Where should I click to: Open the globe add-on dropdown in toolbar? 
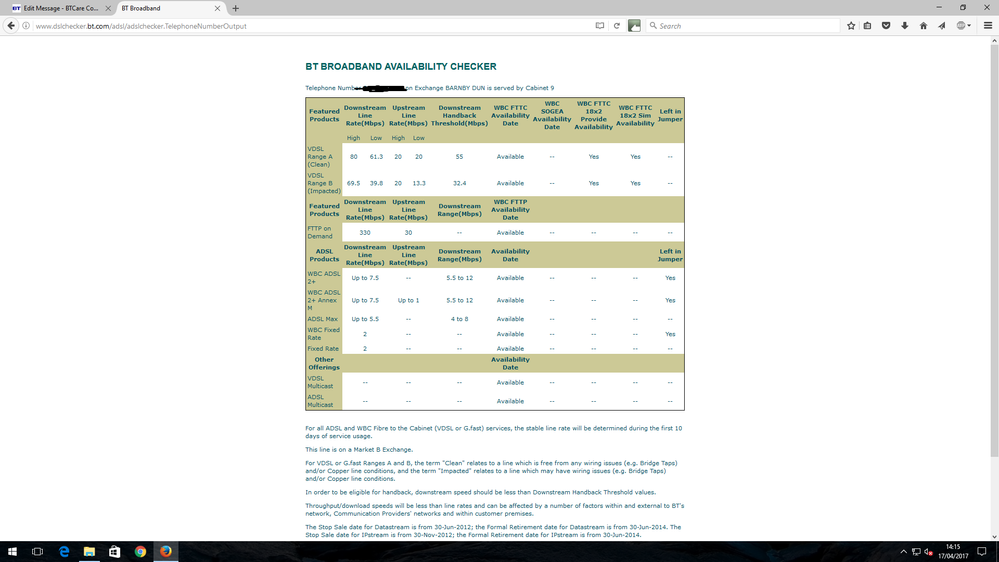click(963, 25)
